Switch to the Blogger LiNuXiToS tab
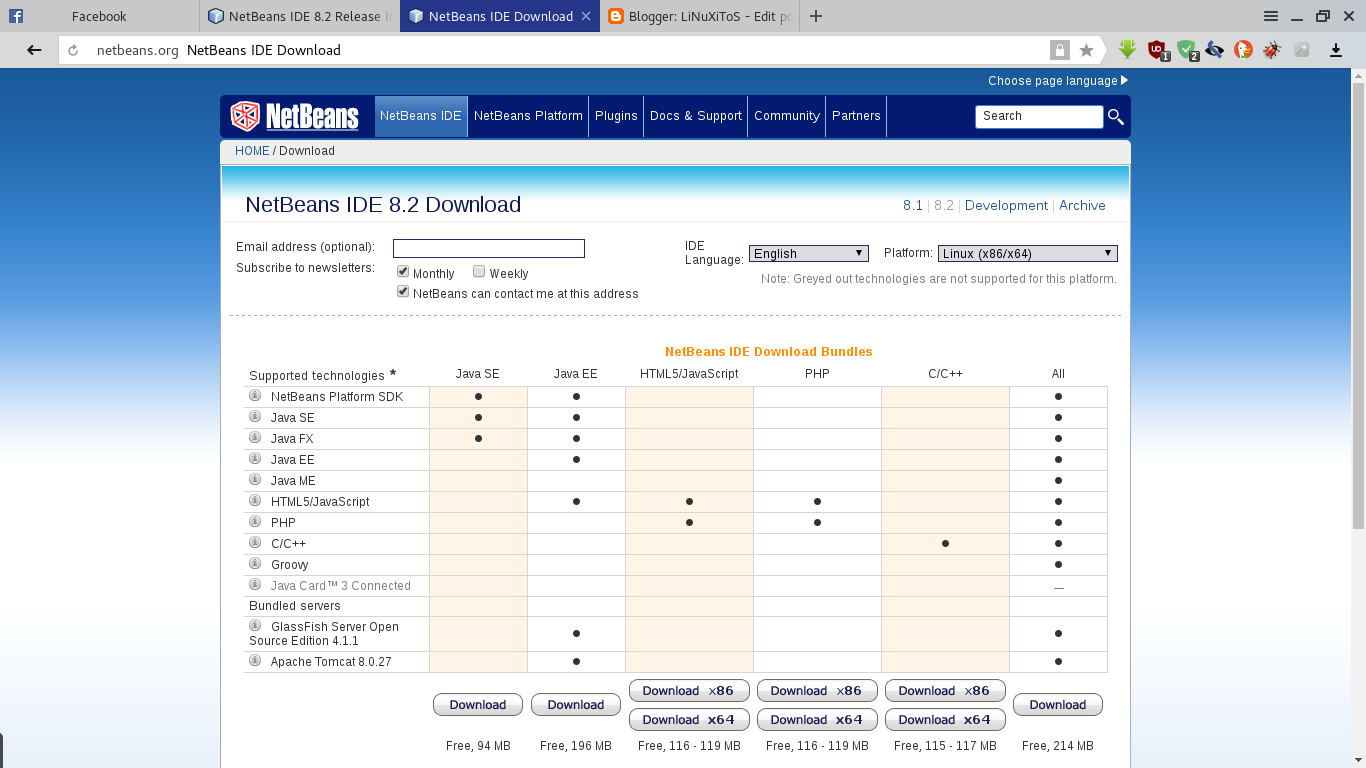This screenshot has height=768, width=1366. pos(700,16)
